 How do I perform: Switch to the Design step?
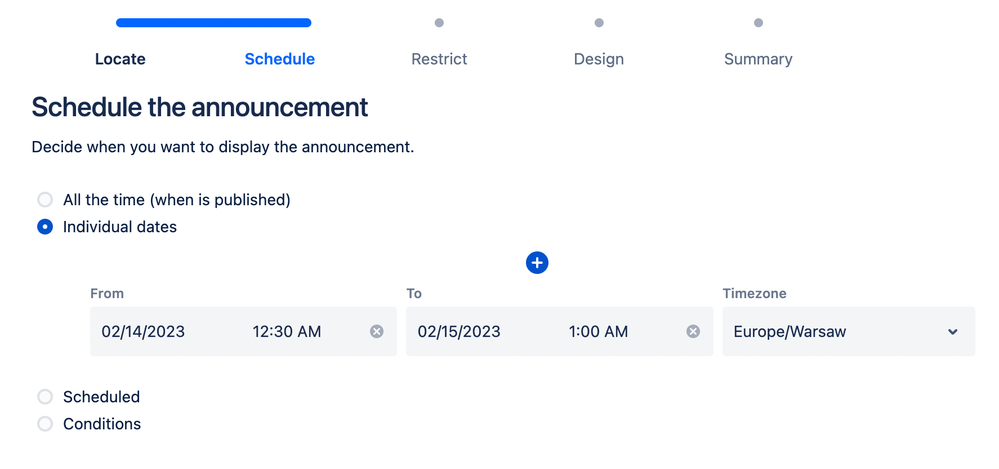pos(599,59)
